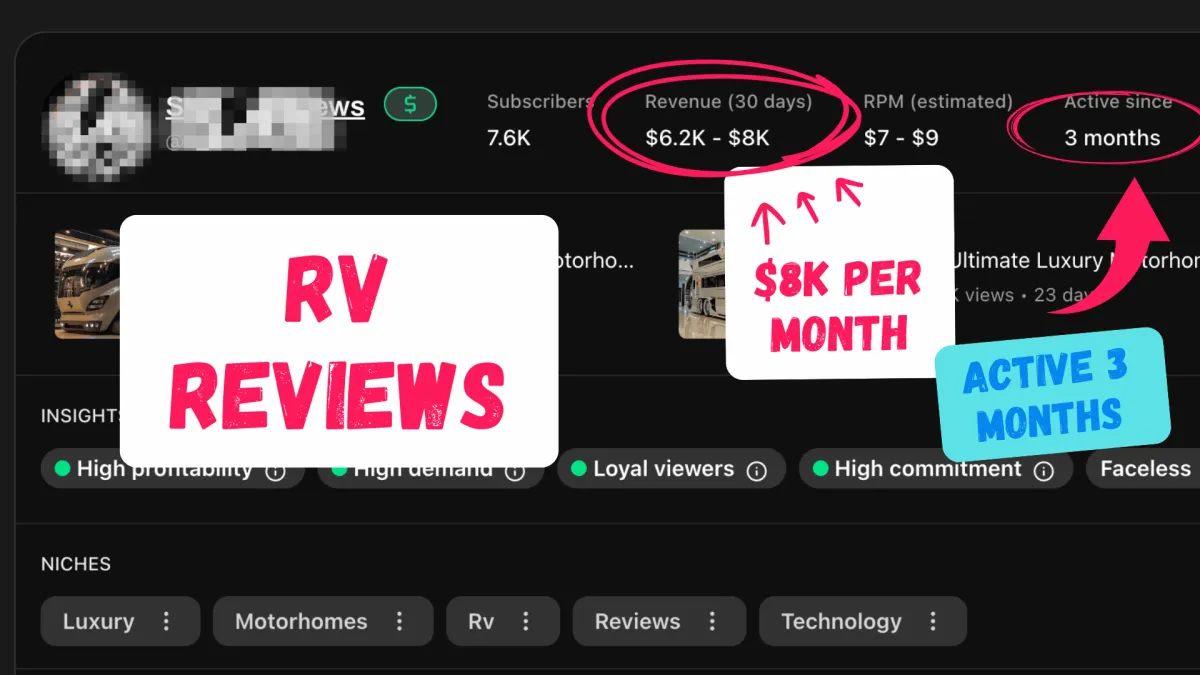Show info for Loyal viewers insight
Viewport: 1200px width, 675px height.
(x=757, y=470)
